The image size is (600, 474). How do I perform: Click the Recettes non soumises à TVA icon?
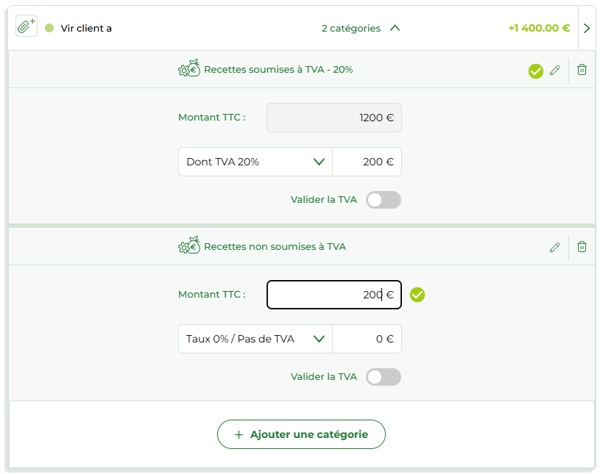pyautogui.click(x=189, y=246)
